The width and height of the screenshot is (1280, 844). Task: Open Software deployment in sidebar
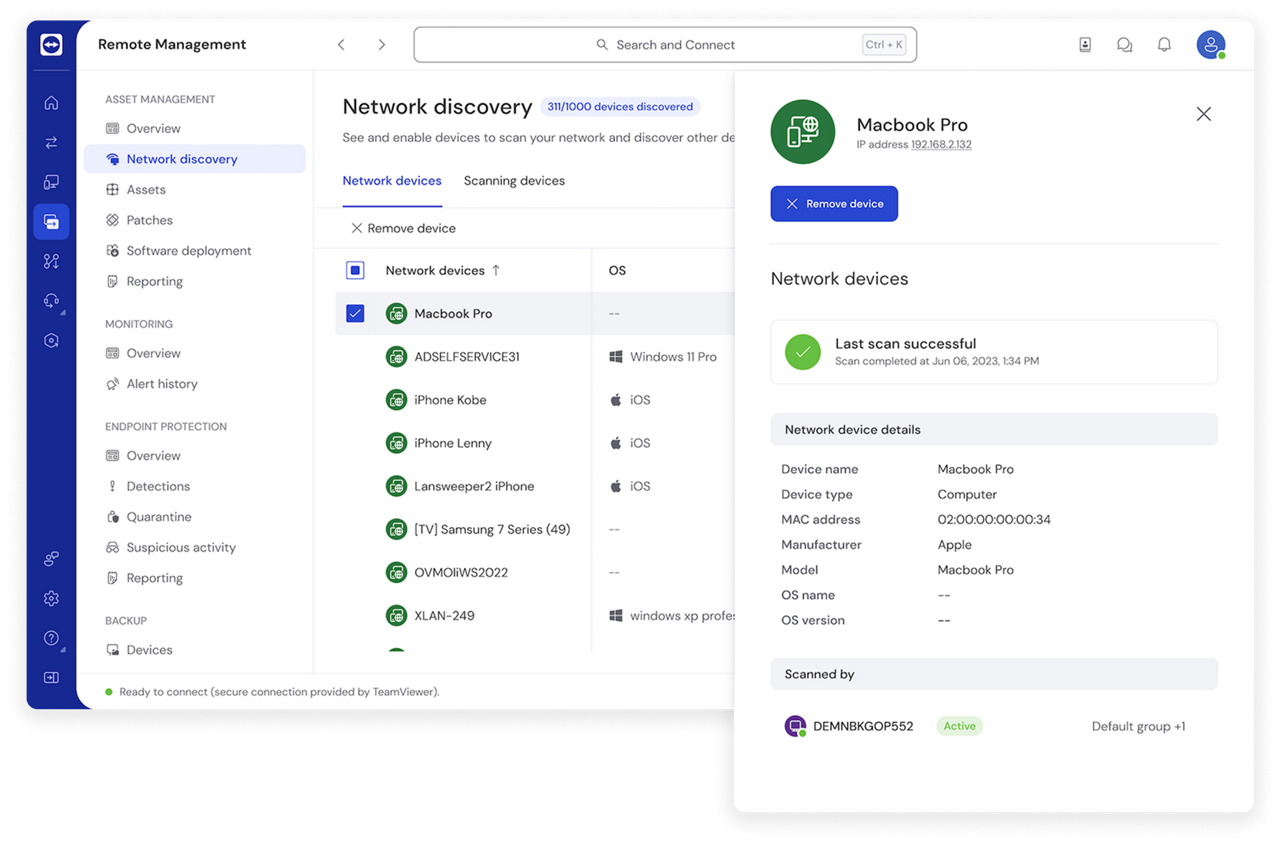(x=194, y=251)
